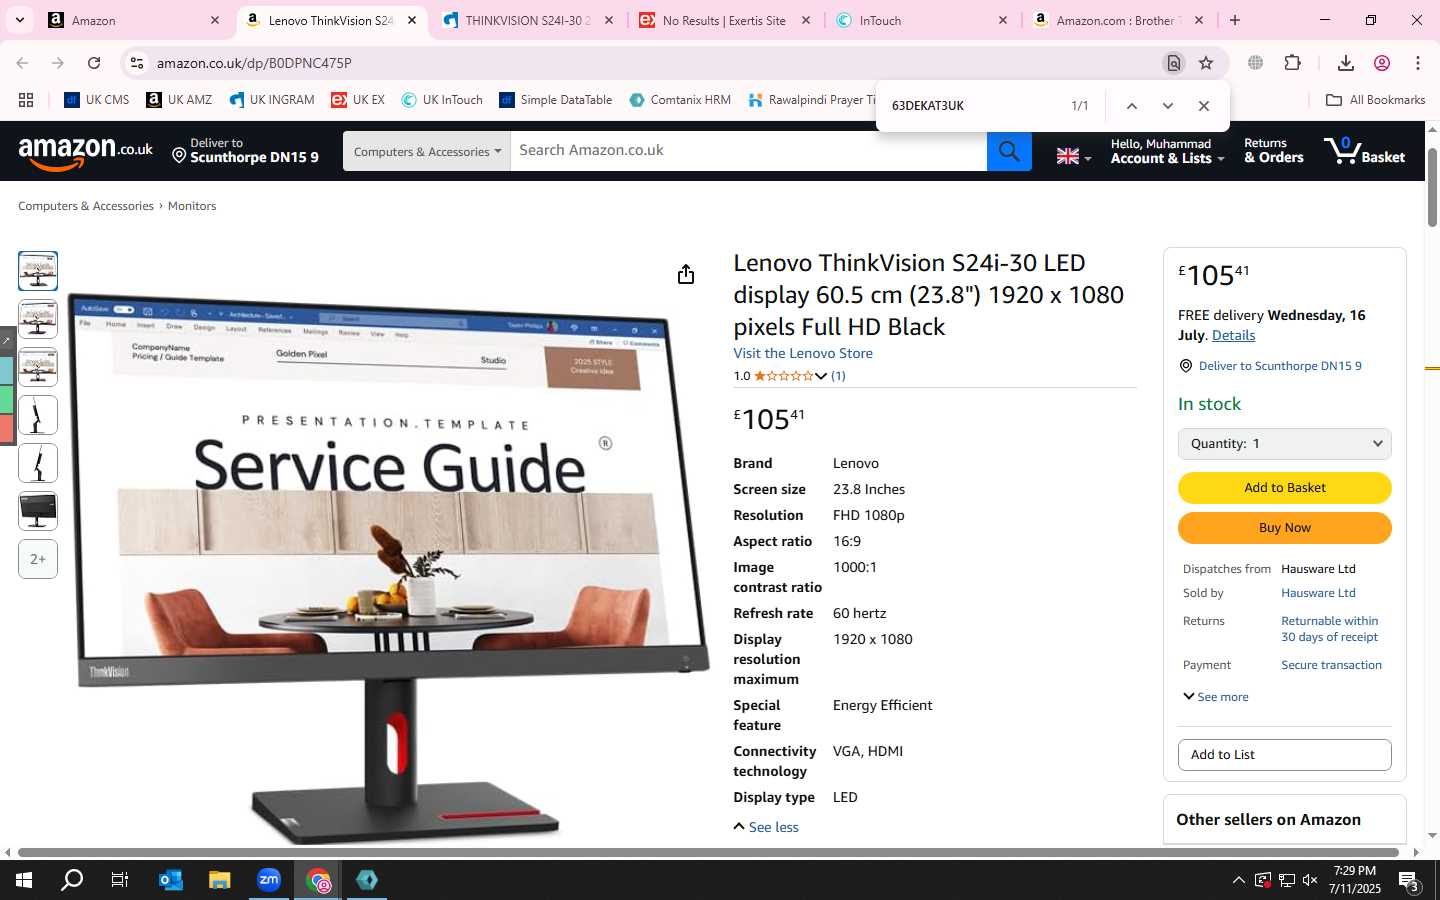This screenshot has width=1440, height=900.
Task: Expand the star rating breakdown chevron
Action: pos(821,377)
